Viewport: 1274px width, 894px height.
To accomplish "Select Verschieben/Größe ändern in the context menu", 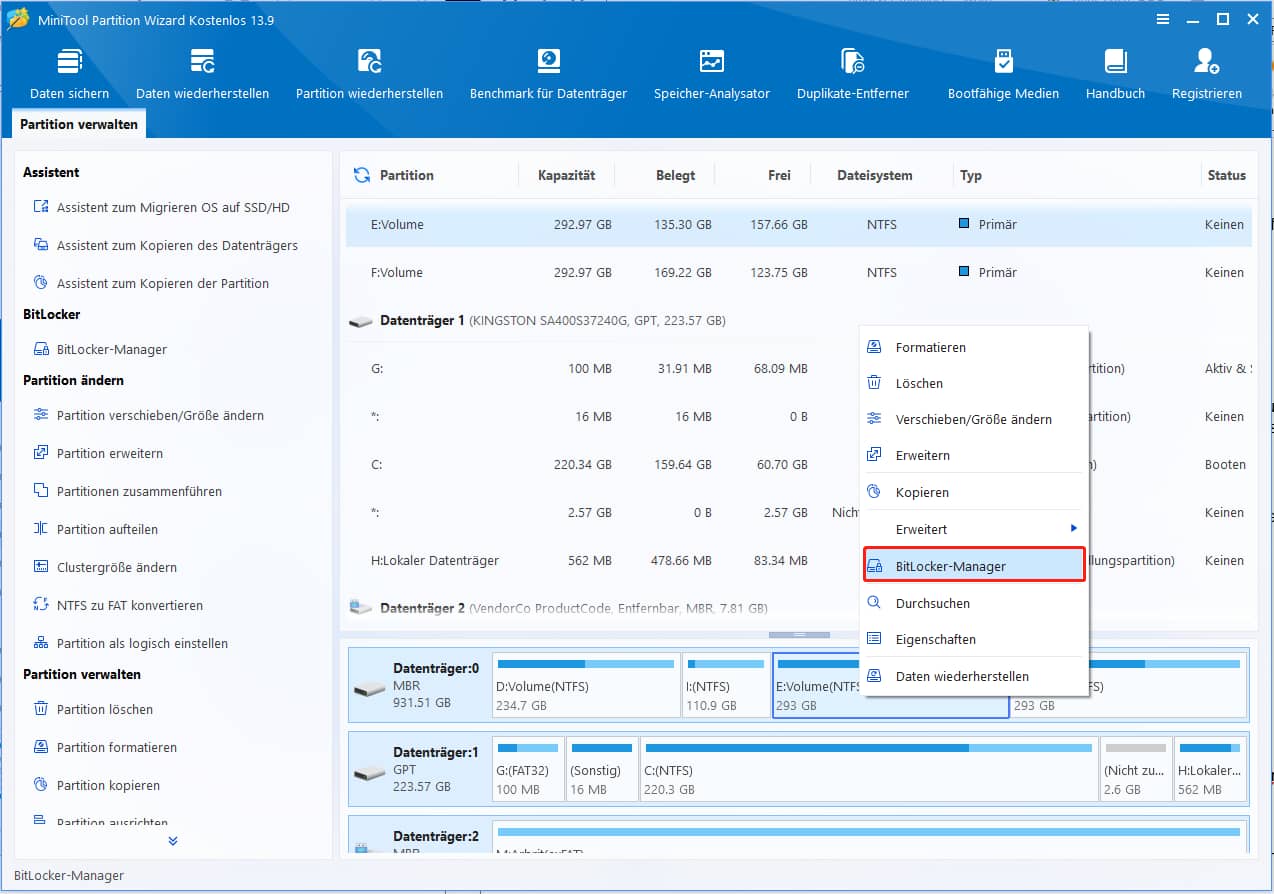I will tap(974, 419).
